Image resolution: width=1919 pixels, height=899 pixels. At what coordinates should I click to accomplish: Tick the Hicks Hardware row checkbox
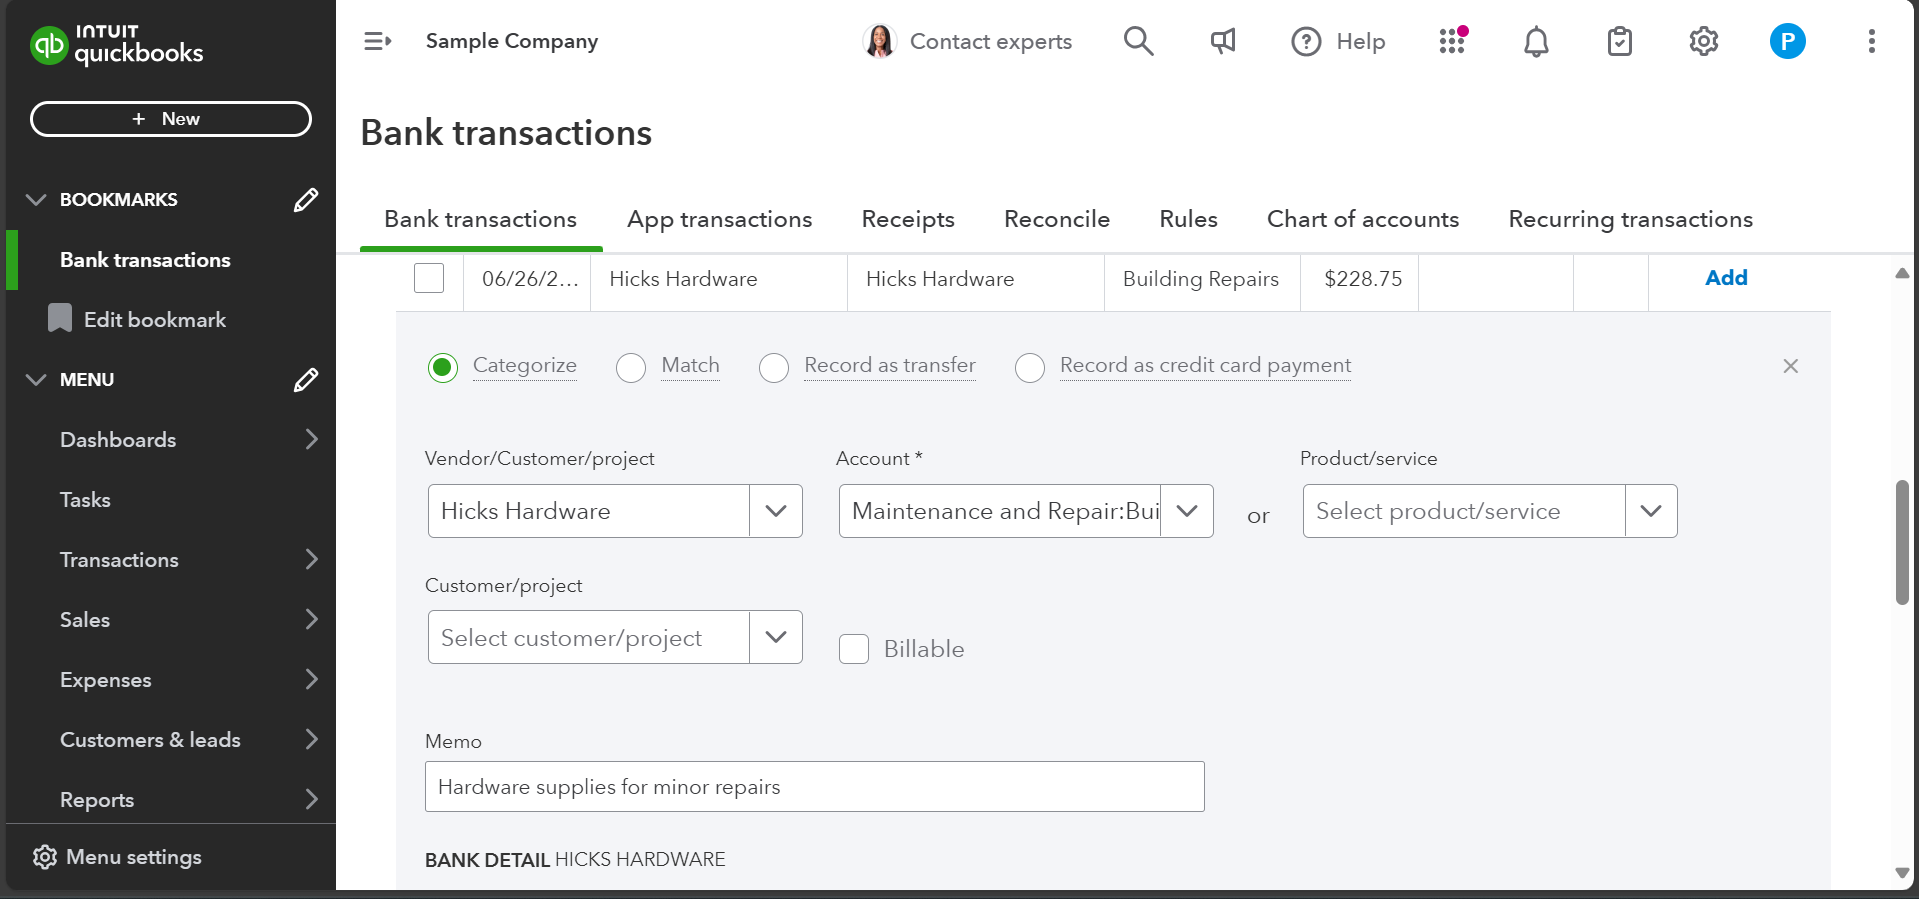pos(429,278)
